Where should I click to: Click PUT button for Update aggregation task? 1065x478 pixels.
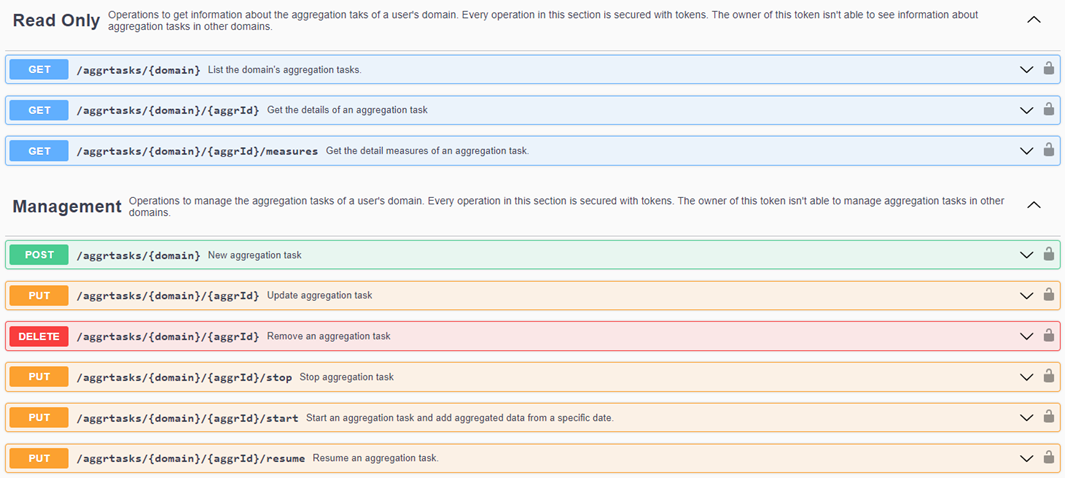click(39, 295)
